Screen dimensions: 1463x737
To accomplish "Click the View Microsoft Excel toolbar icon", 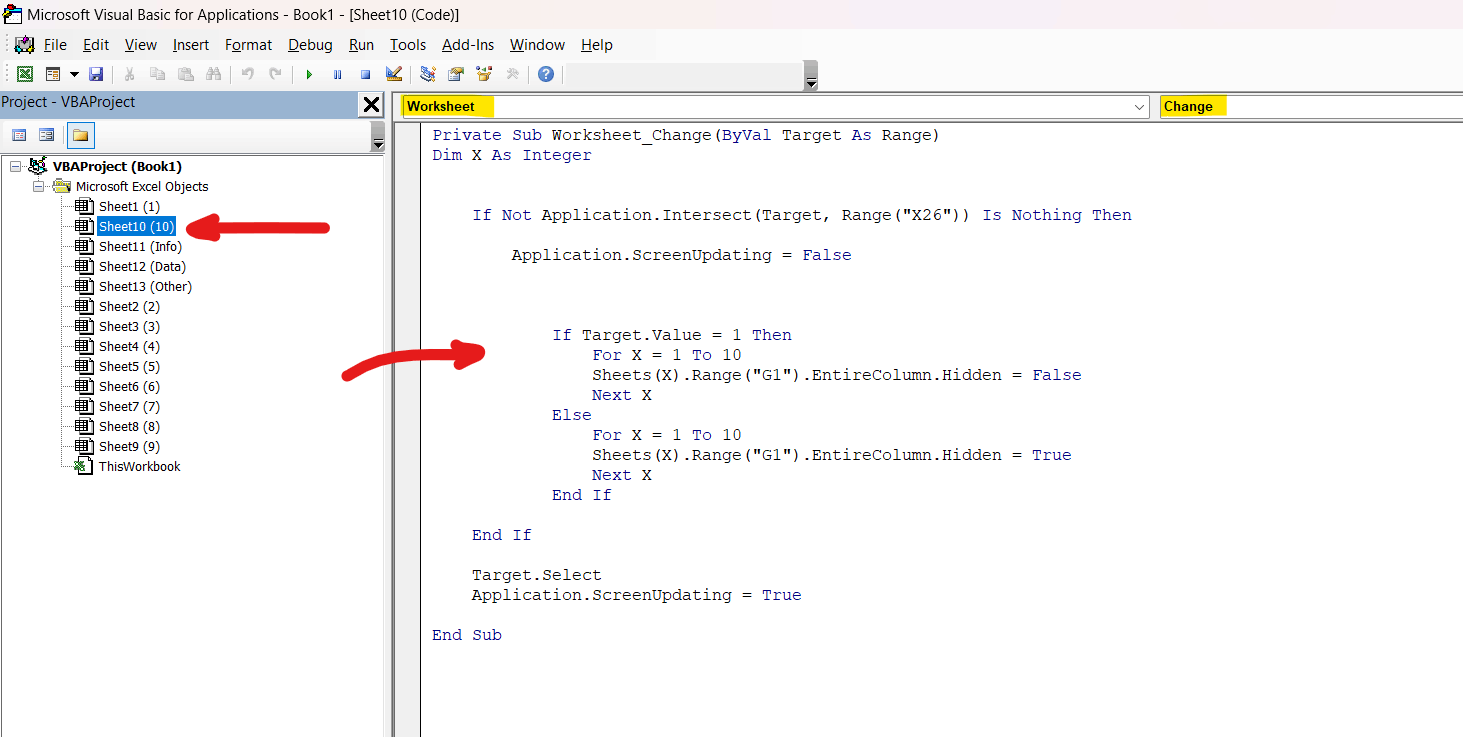I will tap(25, 74).
